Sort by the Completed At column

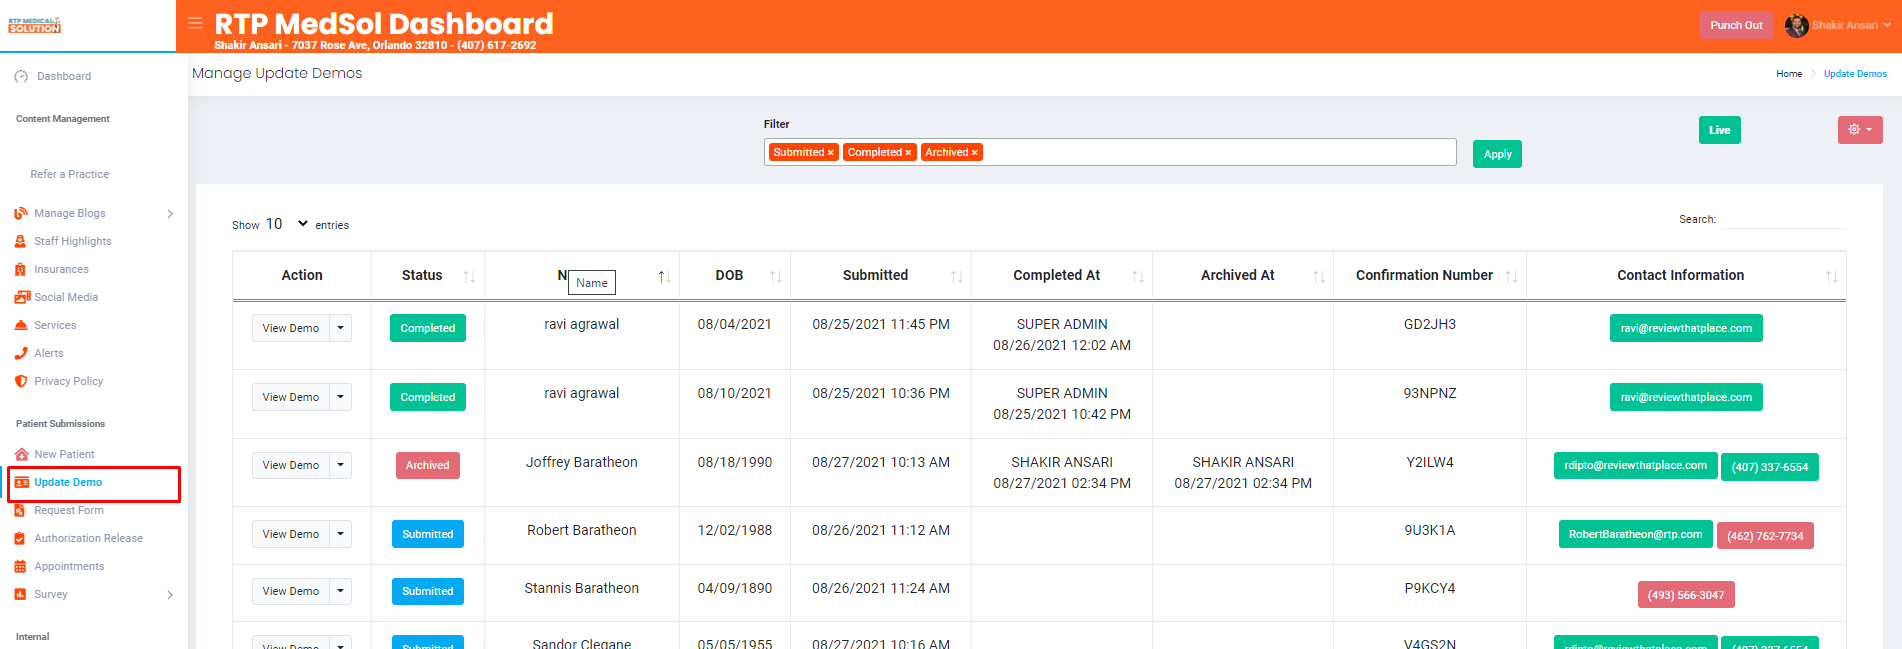(1062, 275)
